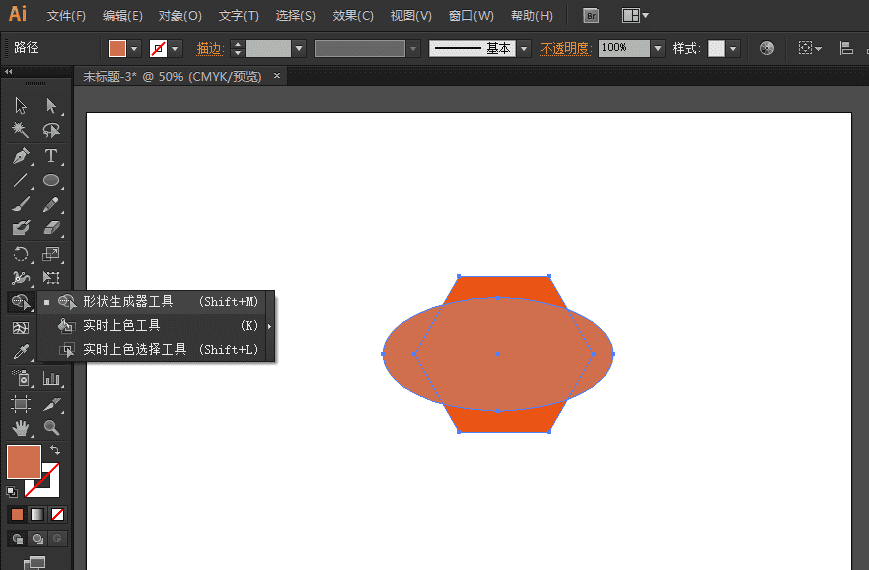Select the Magic Wand tool
Viewport: 869px width, 570px height.
point(21,130)
